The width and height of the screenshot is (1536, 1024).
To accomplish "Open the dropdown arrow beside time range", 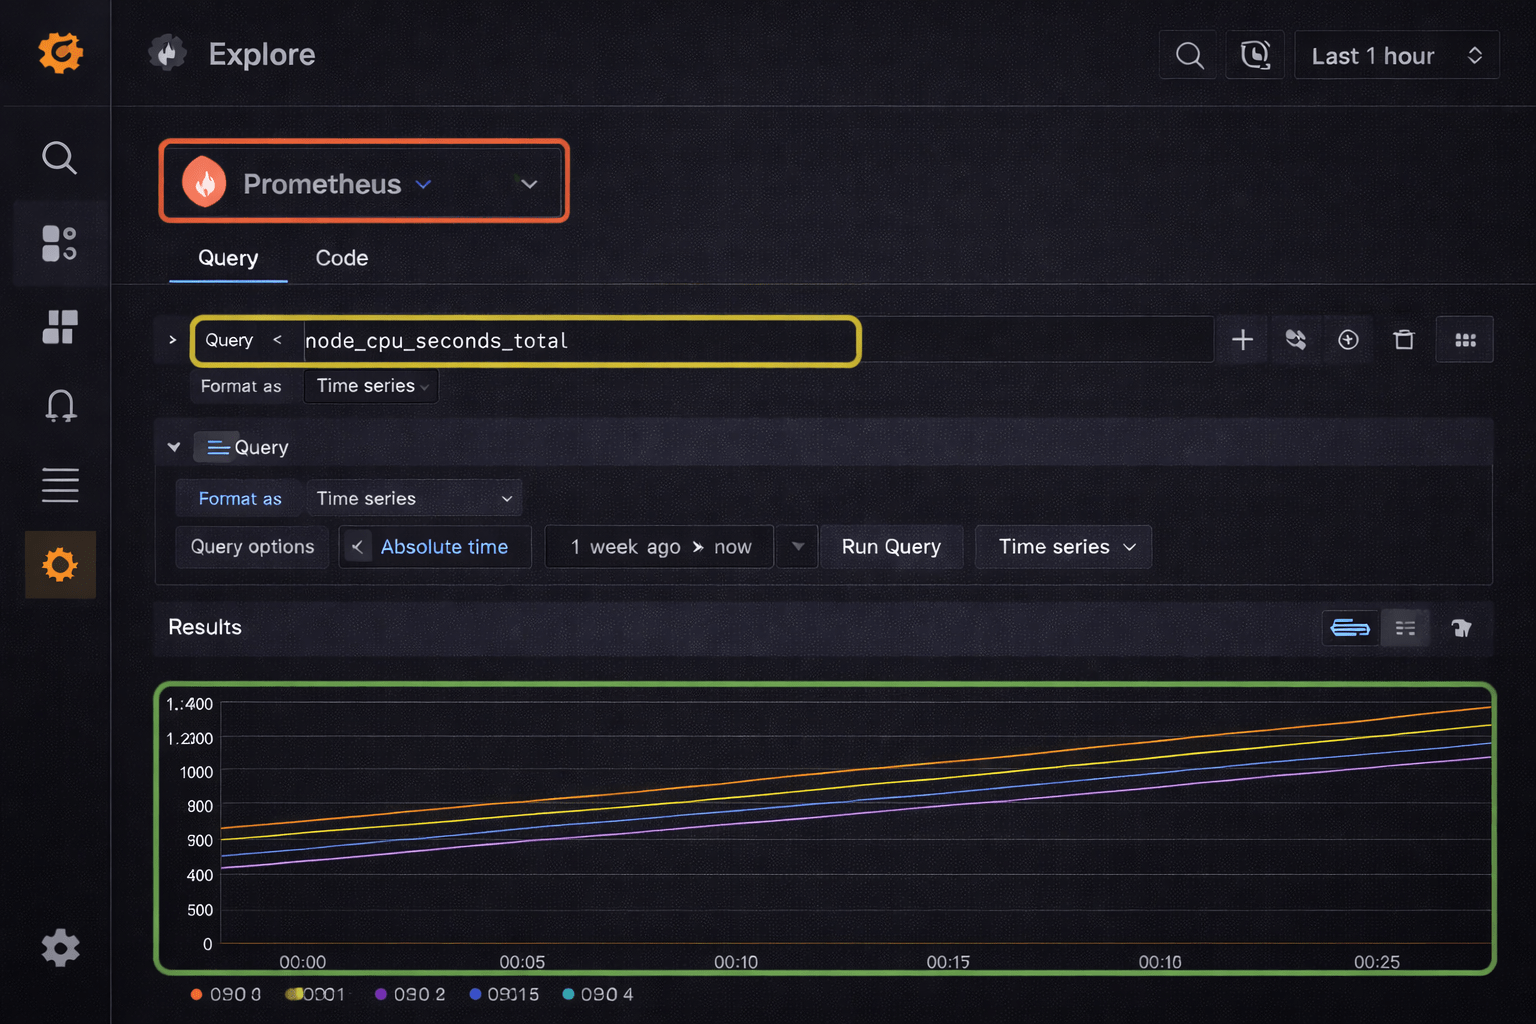I will tap(798, 546).
